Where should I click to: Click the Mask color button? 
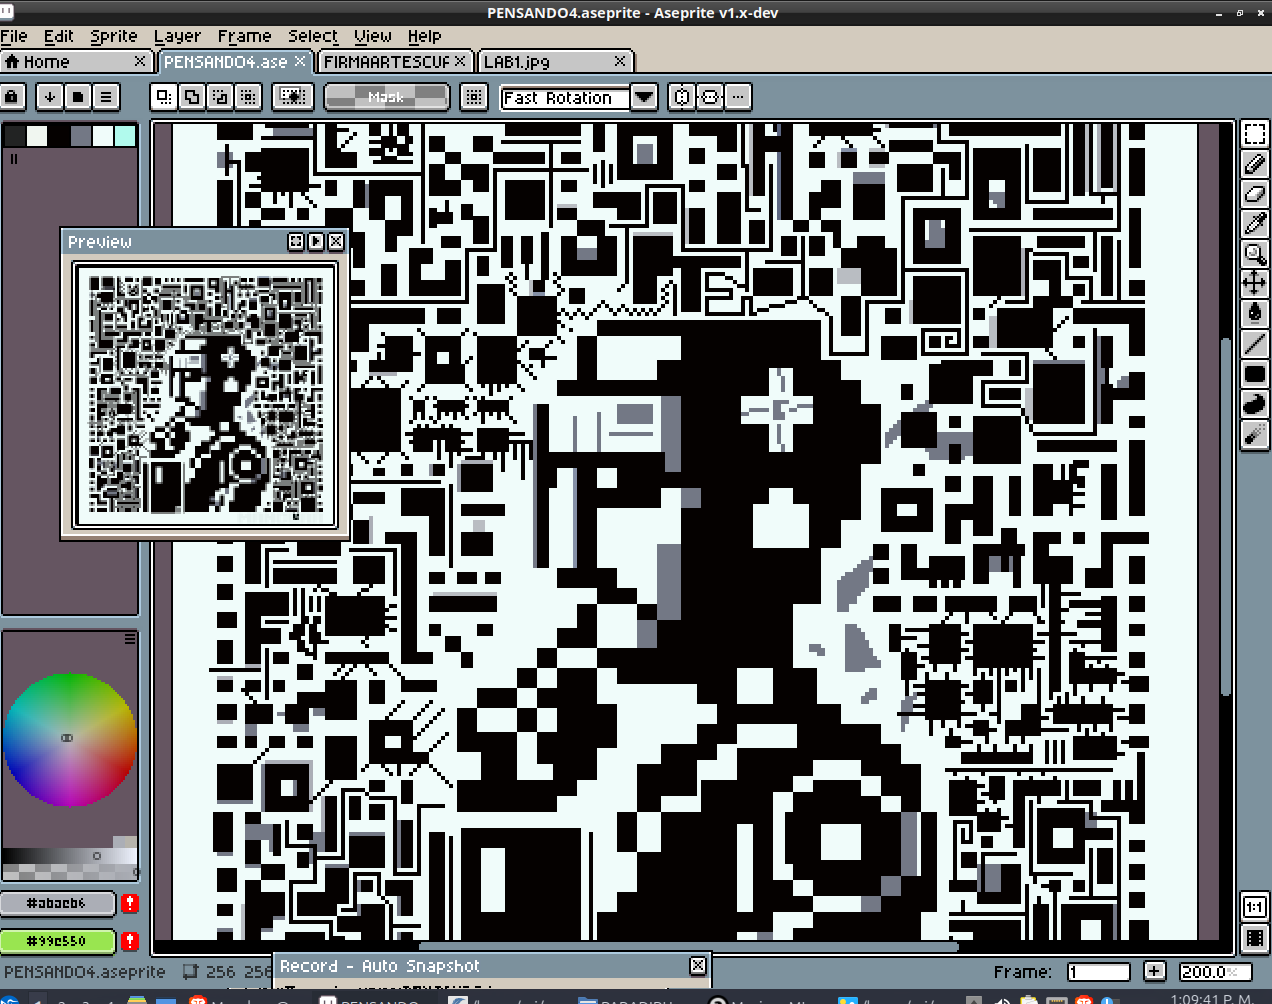(386, 97)
